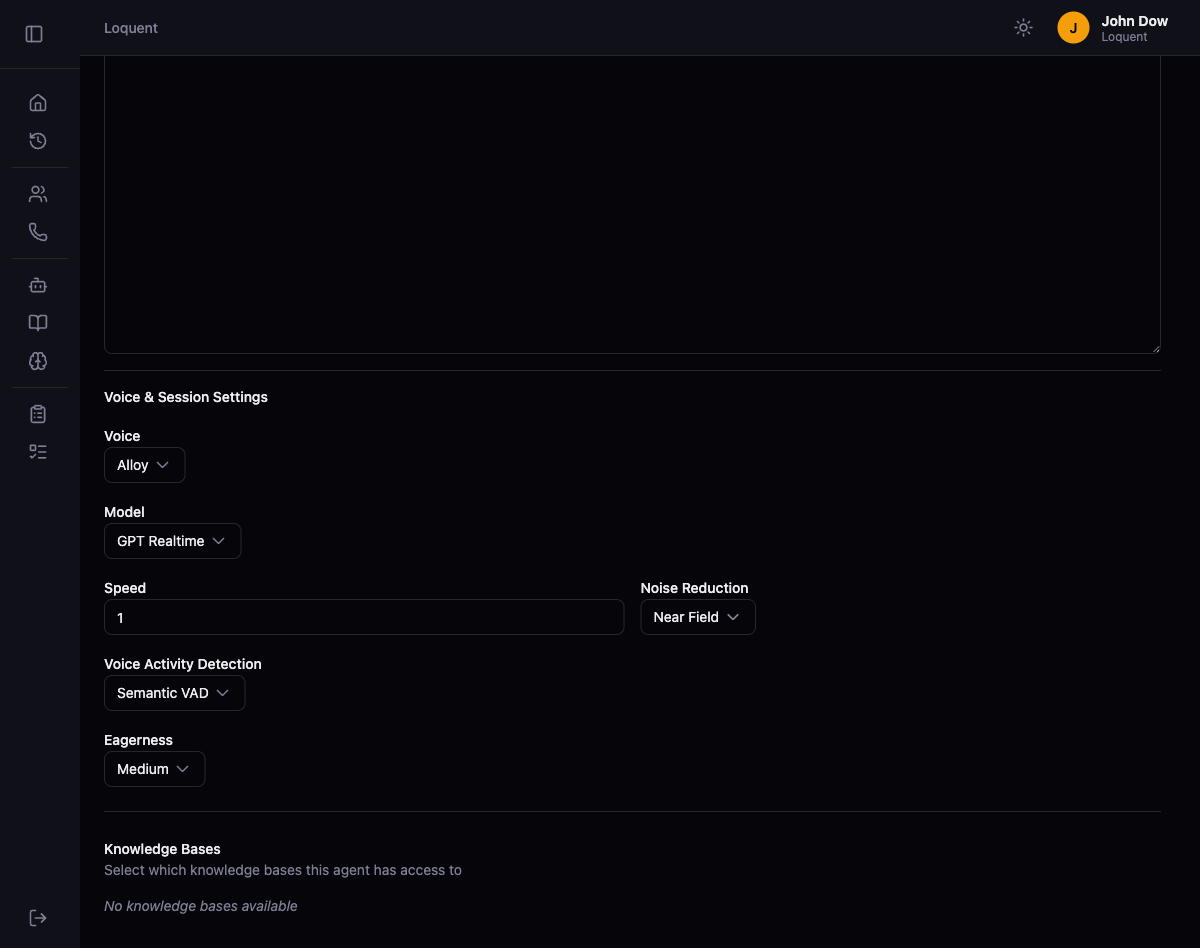The height and width of the screenshot is (948, 1200).
Task: Collapse the sidebar using the panel toggle
Action: pos(34,33)
